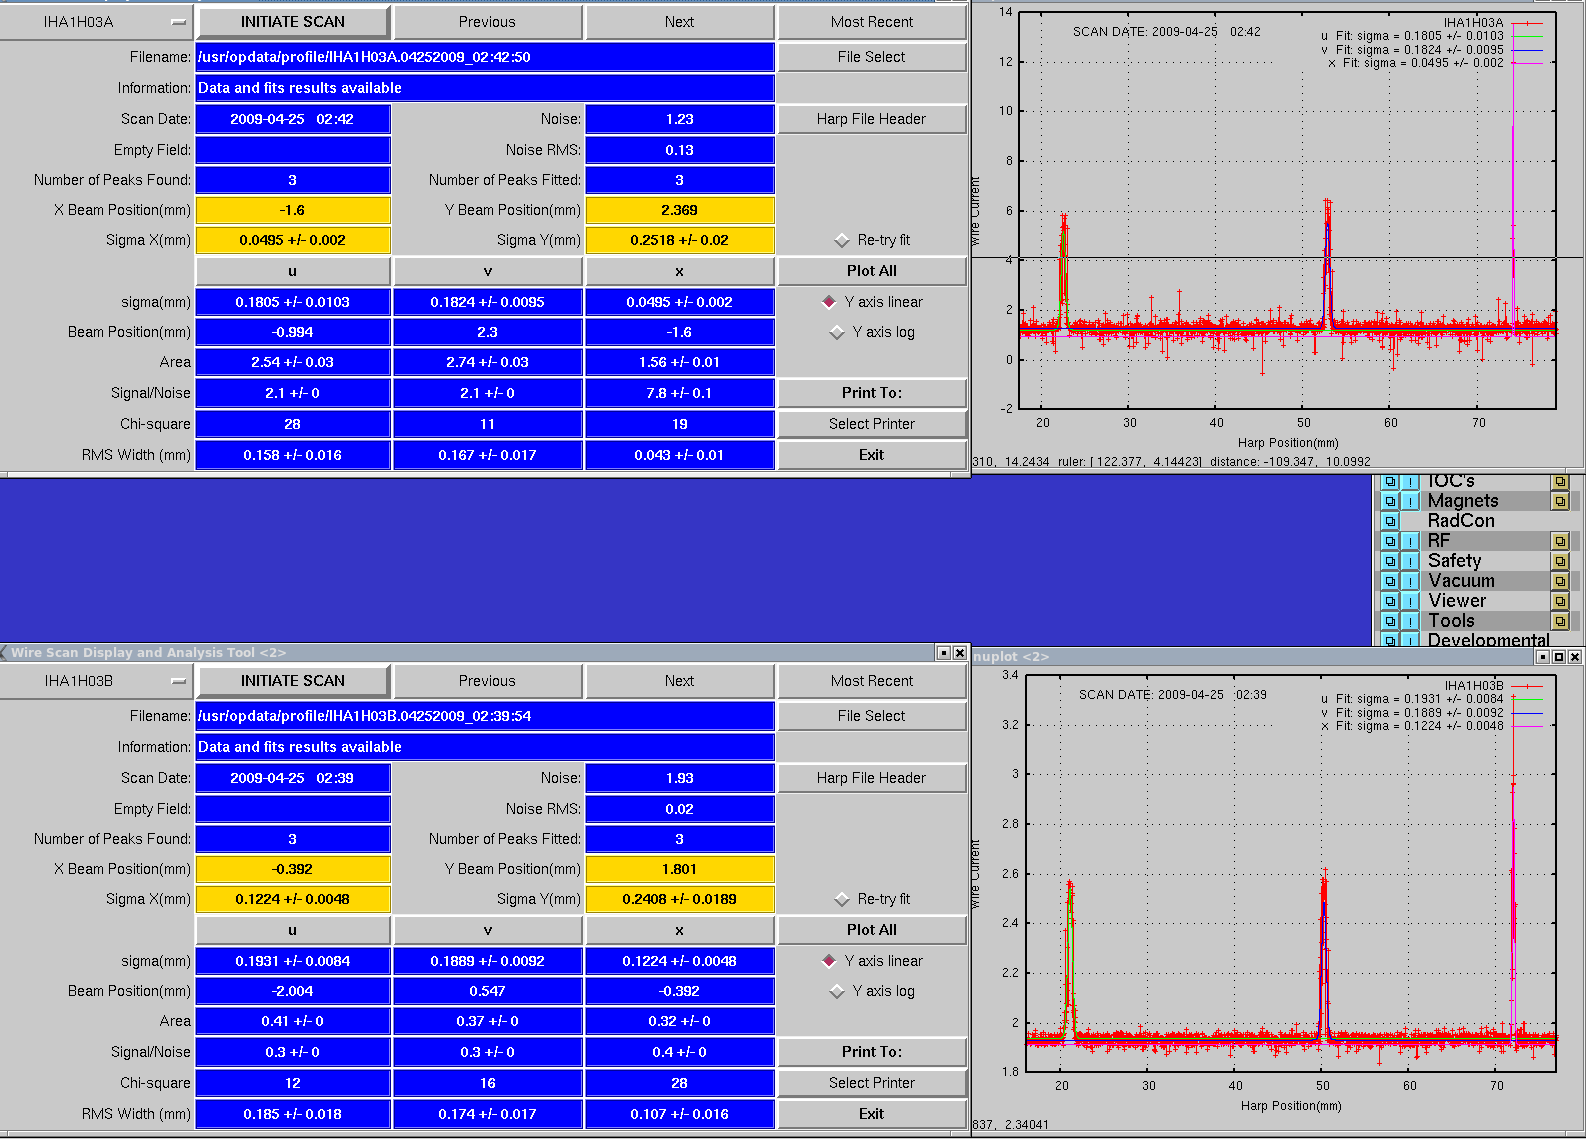Select Y axis log in the IHA1H03B panel
This screenshot has width=1586, height=1139.
[837, 991]
